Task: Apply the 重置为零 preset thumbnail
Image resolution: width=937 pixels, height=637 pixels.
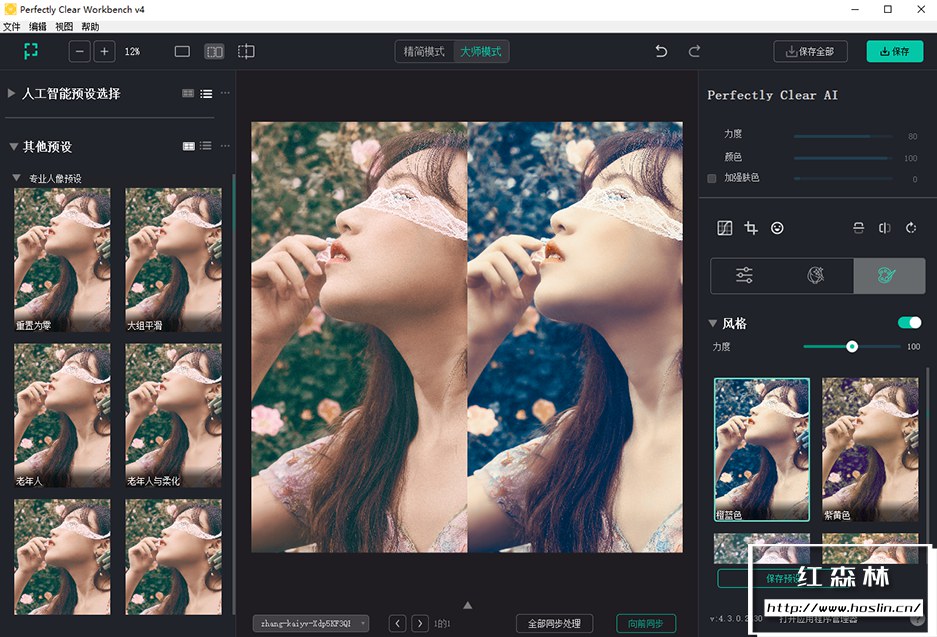Action: click(x=62, y=260)
